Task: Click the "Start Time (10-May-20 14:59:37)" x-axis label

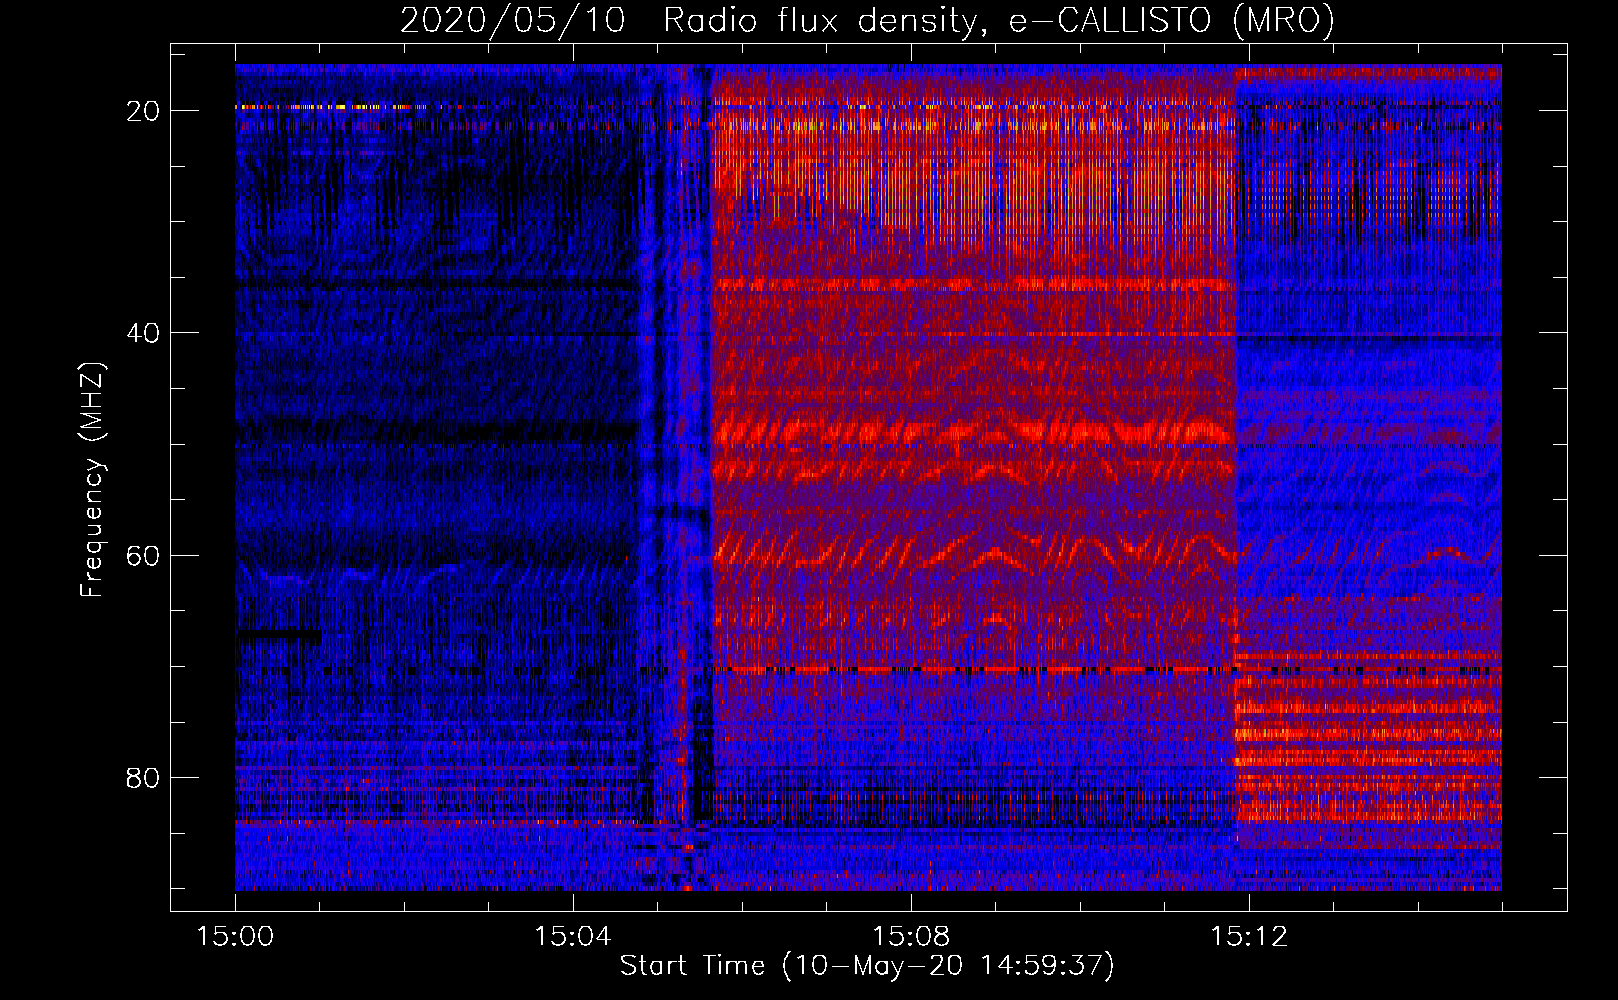Action: pos(867,966)
